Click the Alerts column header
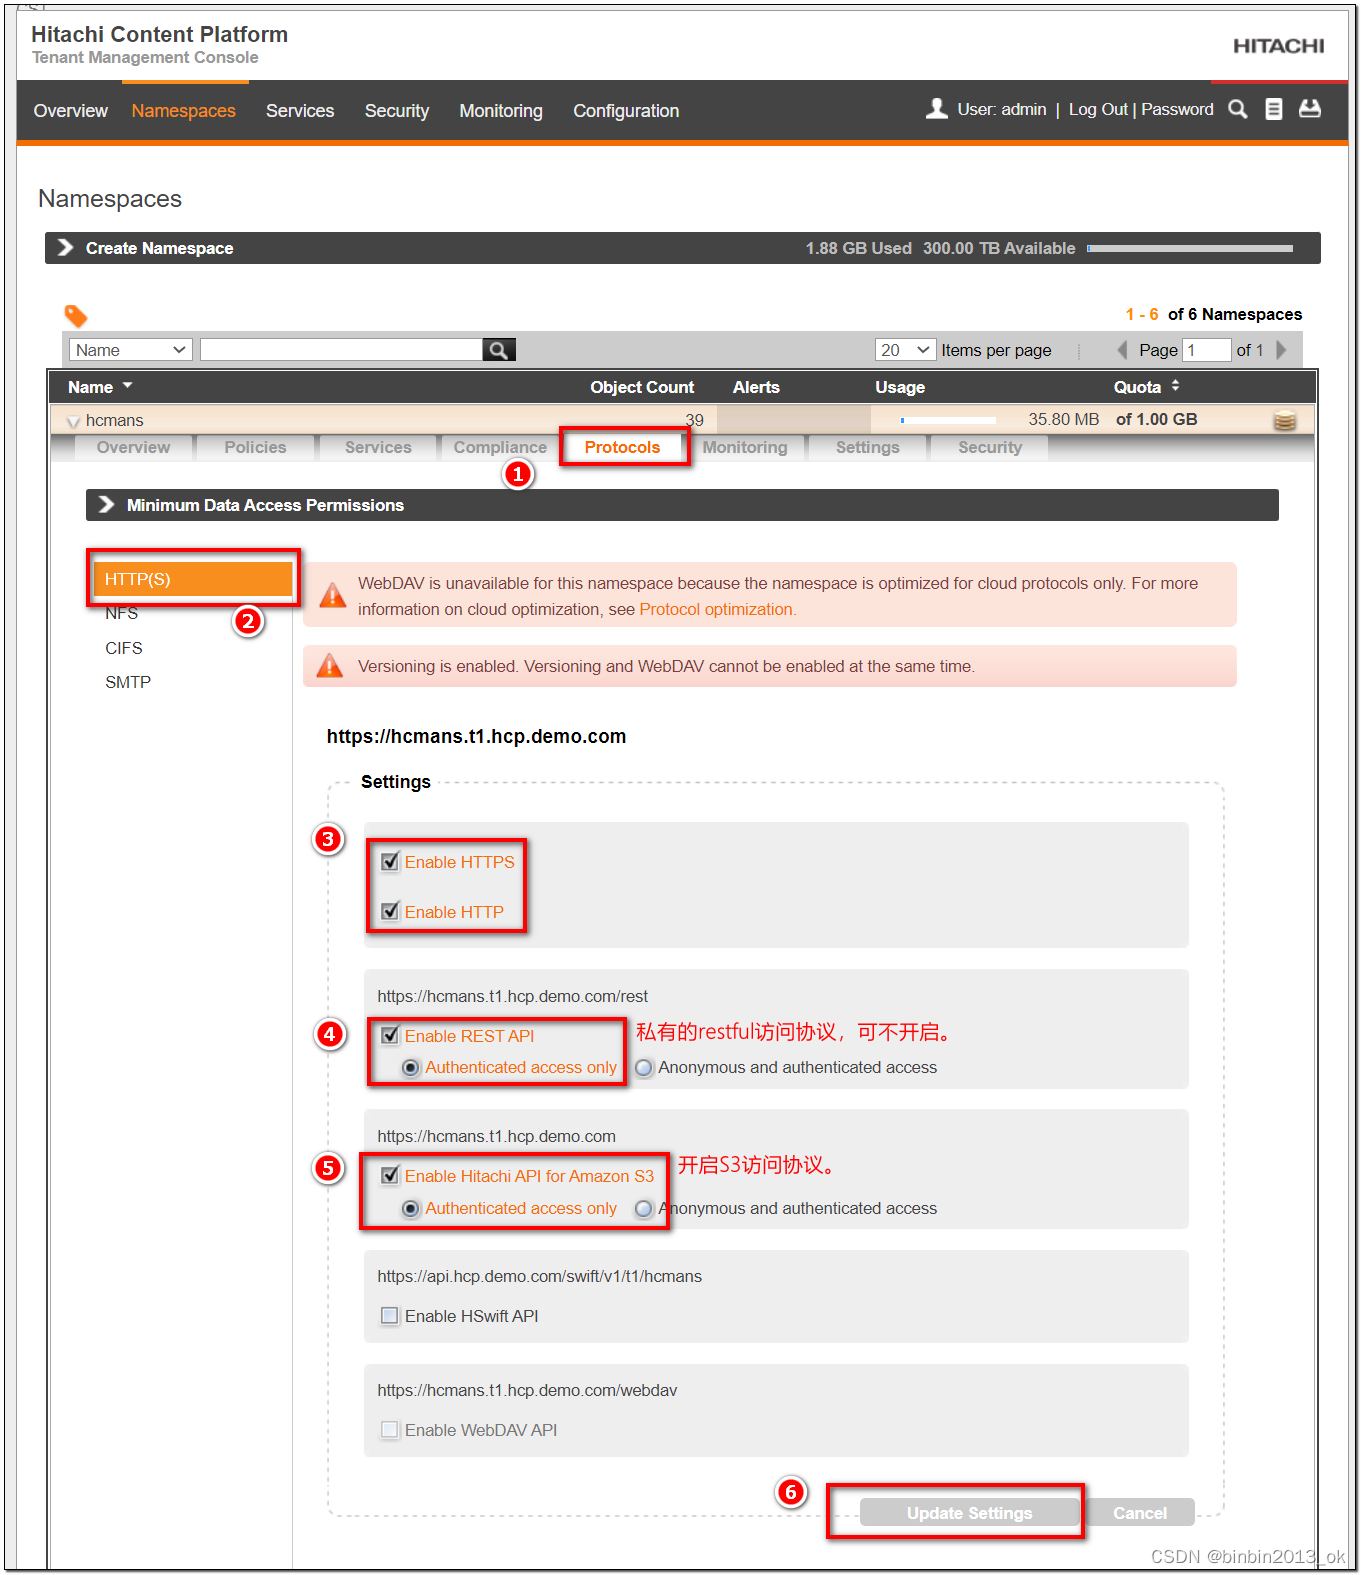 (756, 387)
